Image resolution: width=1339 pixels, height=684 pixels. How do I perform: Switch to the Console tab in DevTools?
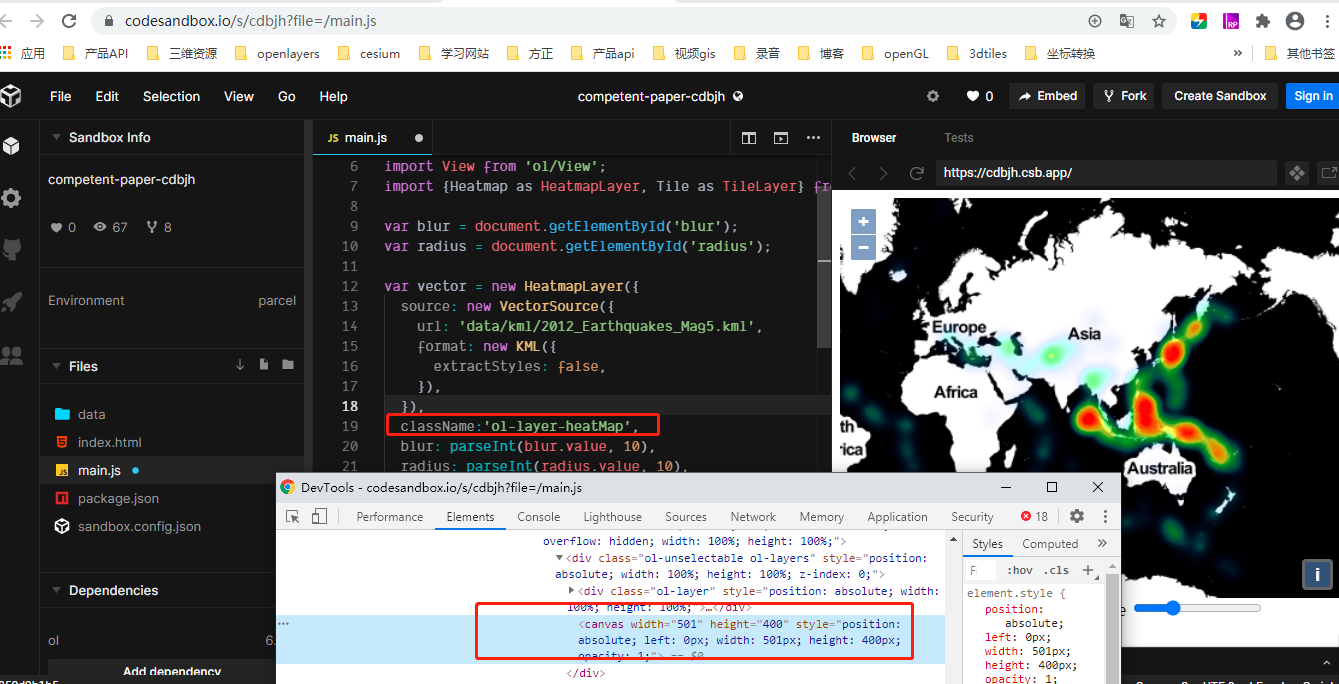coord(538,517)
